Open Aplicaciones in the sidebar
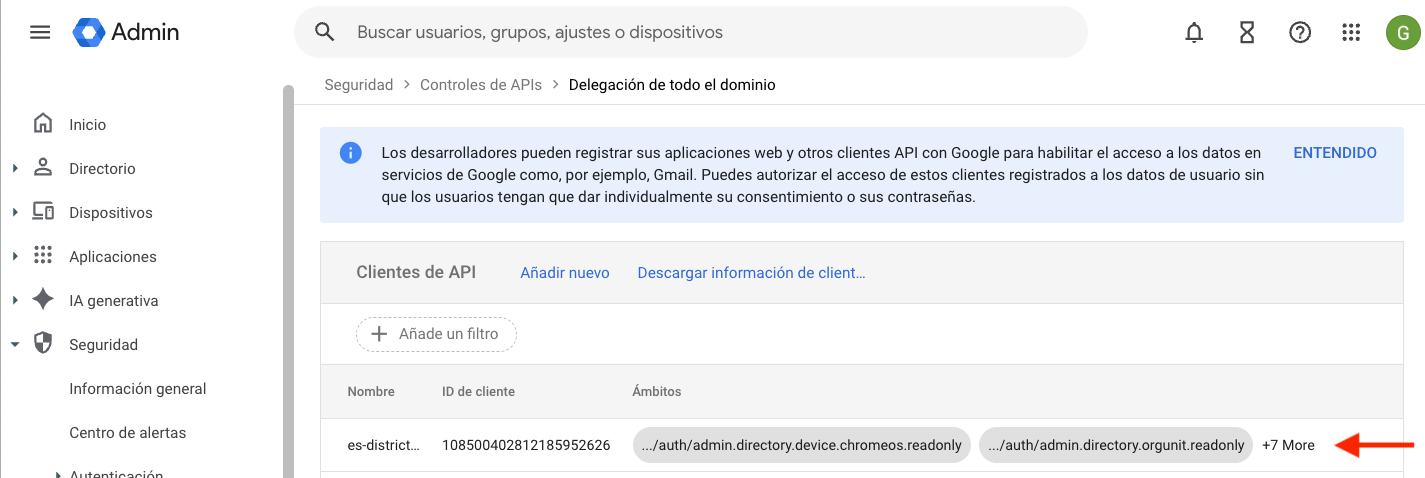1425x478 pixels. (112, 257)
